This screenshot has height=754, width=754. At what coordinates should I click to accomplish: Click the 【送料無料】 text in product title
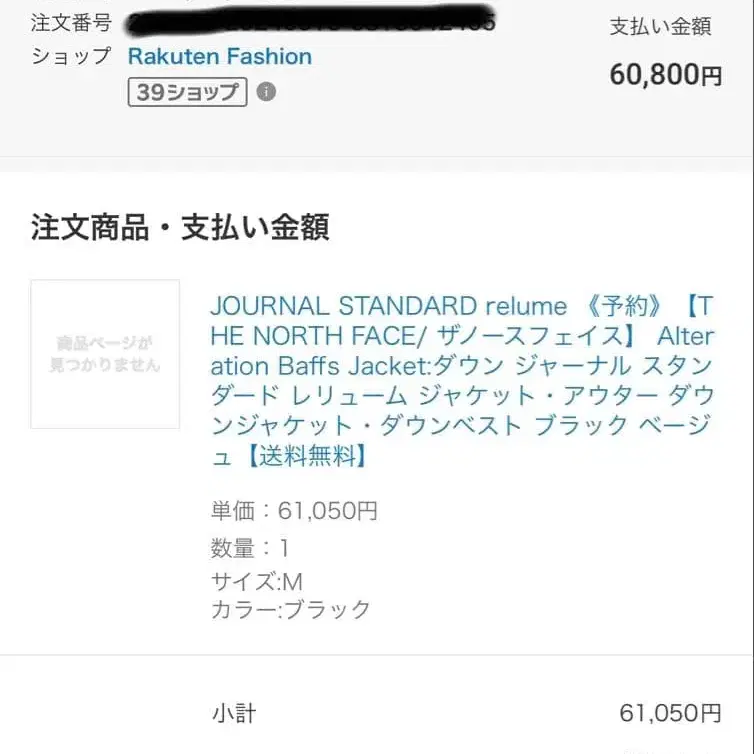(307, 455)
